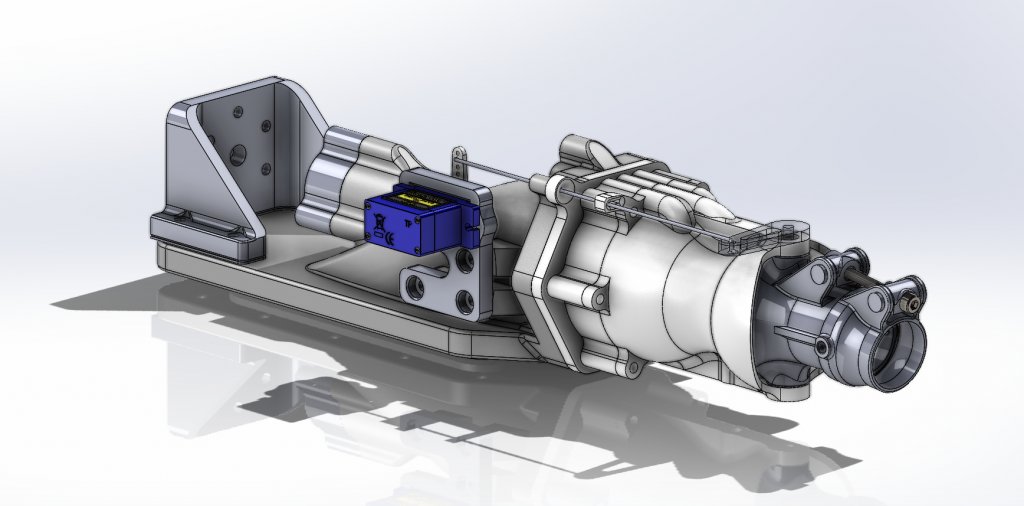Click the lower-right hole in servo mount plate

[466, 299]
